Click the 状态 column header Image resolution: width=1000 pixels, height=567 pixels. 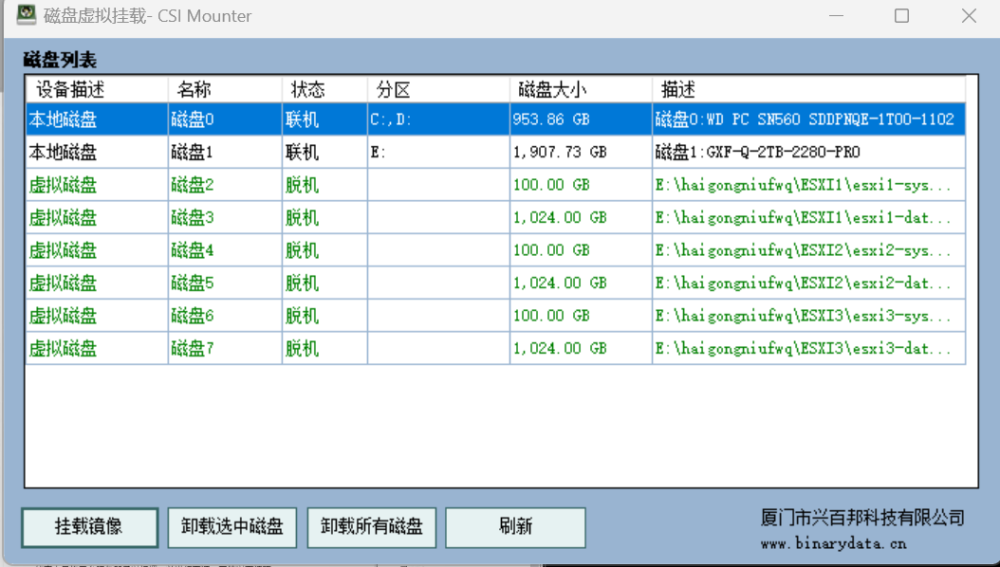tap(324, 90)
